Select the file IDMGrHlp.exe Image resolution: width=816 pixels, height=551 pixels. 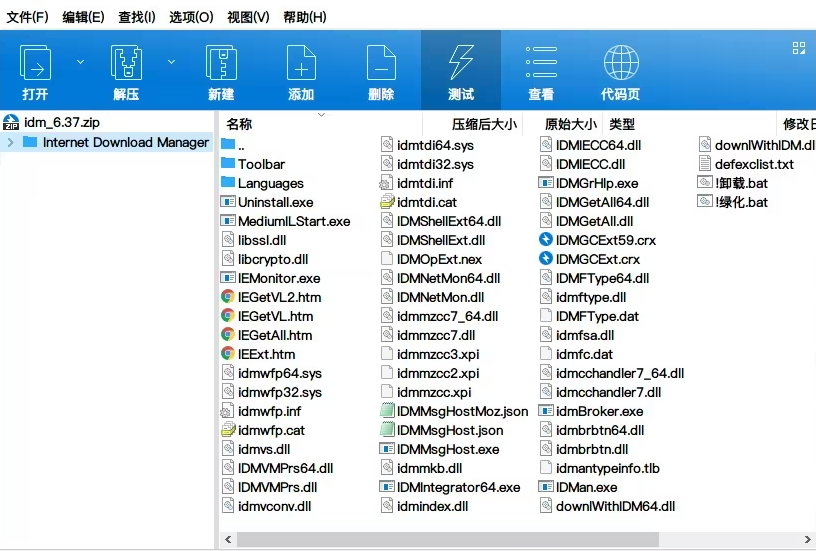click(596, 183)
